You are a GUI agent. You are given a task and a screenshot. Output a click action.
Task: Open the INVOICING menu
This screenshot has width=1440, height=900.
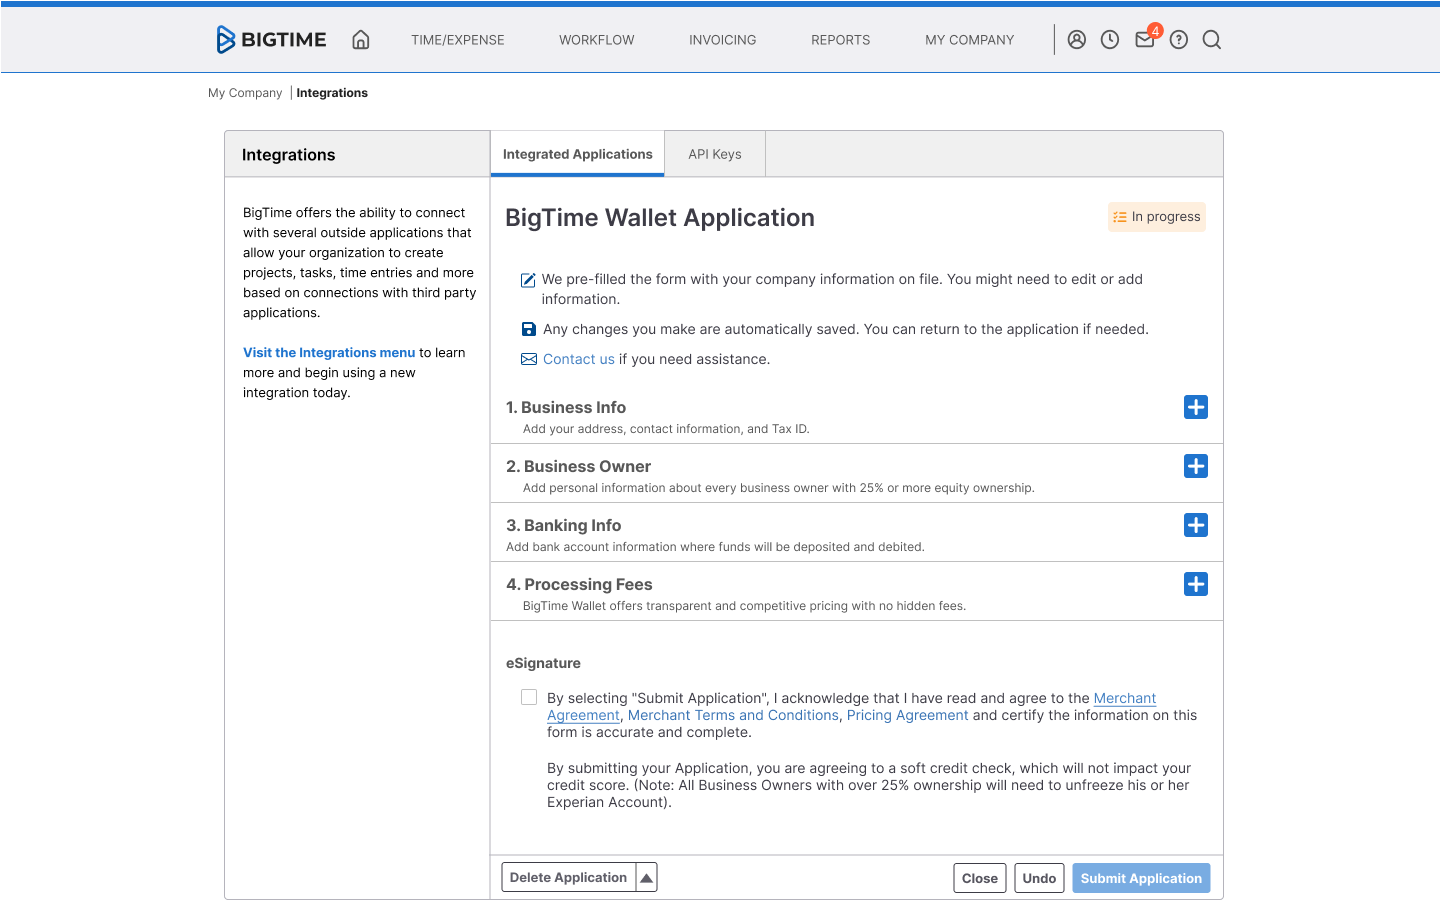[723, 40]
